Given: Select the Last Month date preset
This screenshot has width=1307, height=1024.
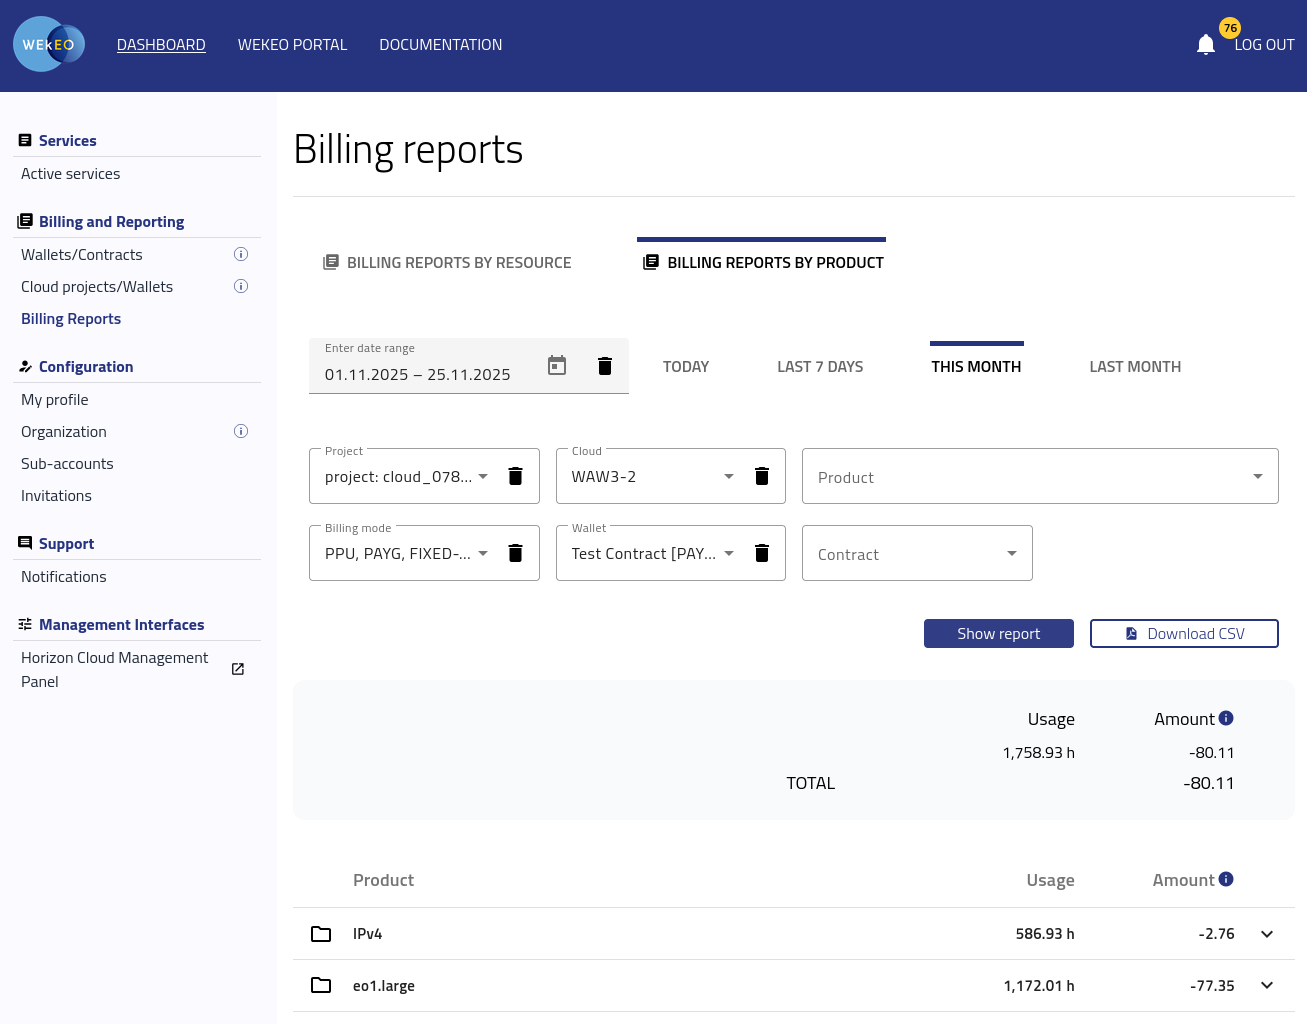Looking at the screenshot, I should coord(1135,367).
